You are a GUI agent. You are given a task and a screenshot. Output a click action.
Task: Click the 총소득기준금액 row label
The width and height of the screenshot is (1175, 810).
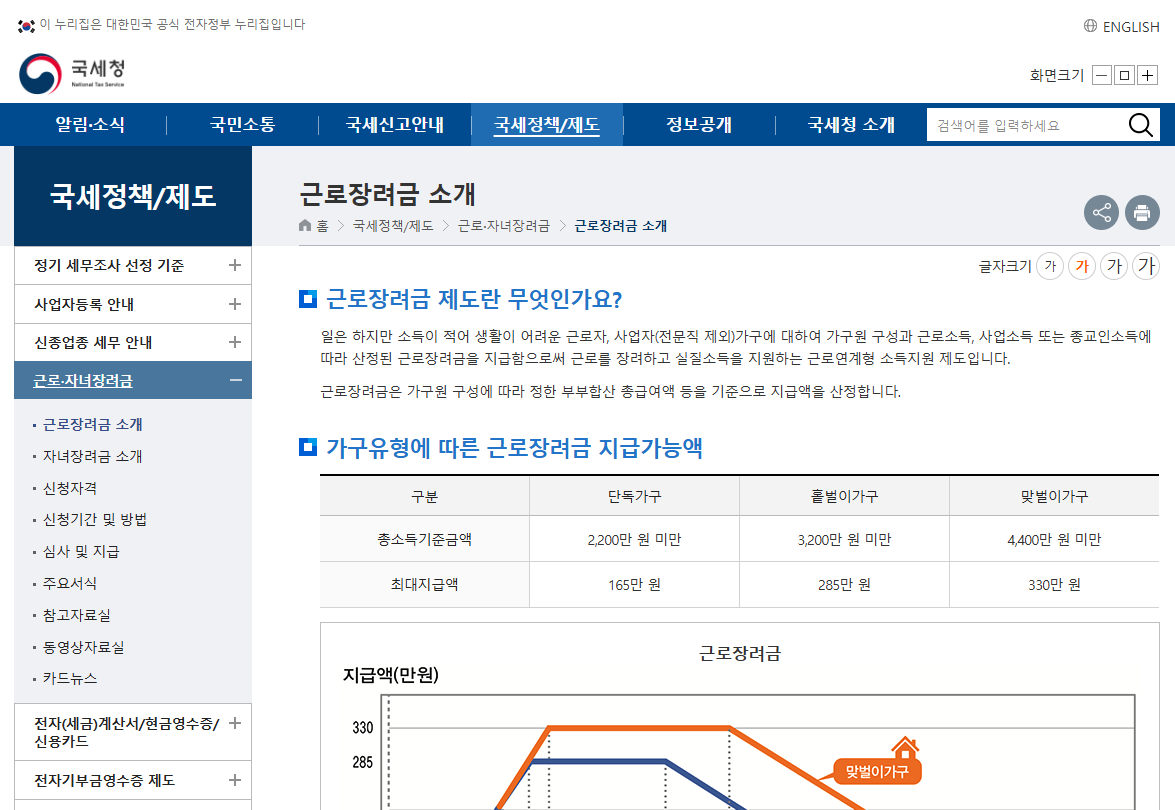424,540
